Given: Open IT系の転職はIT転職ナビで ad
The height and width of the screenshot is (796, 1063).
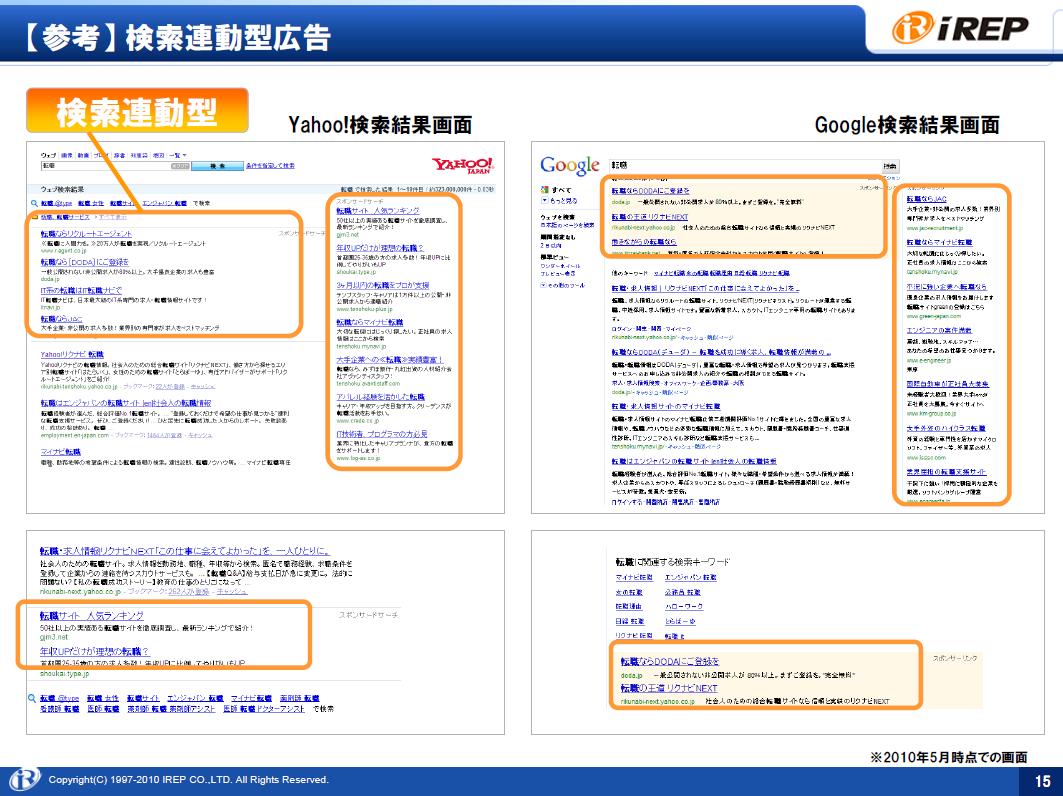Looking at the screenshot, I should tap(81, 290).
